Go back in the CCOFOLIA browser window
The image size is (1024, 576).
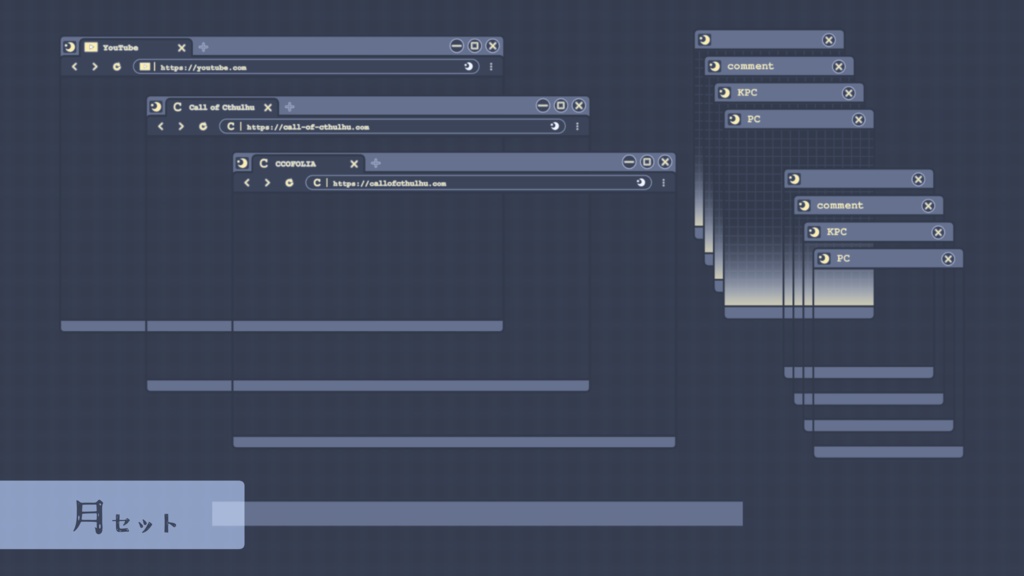click(247, 183)
